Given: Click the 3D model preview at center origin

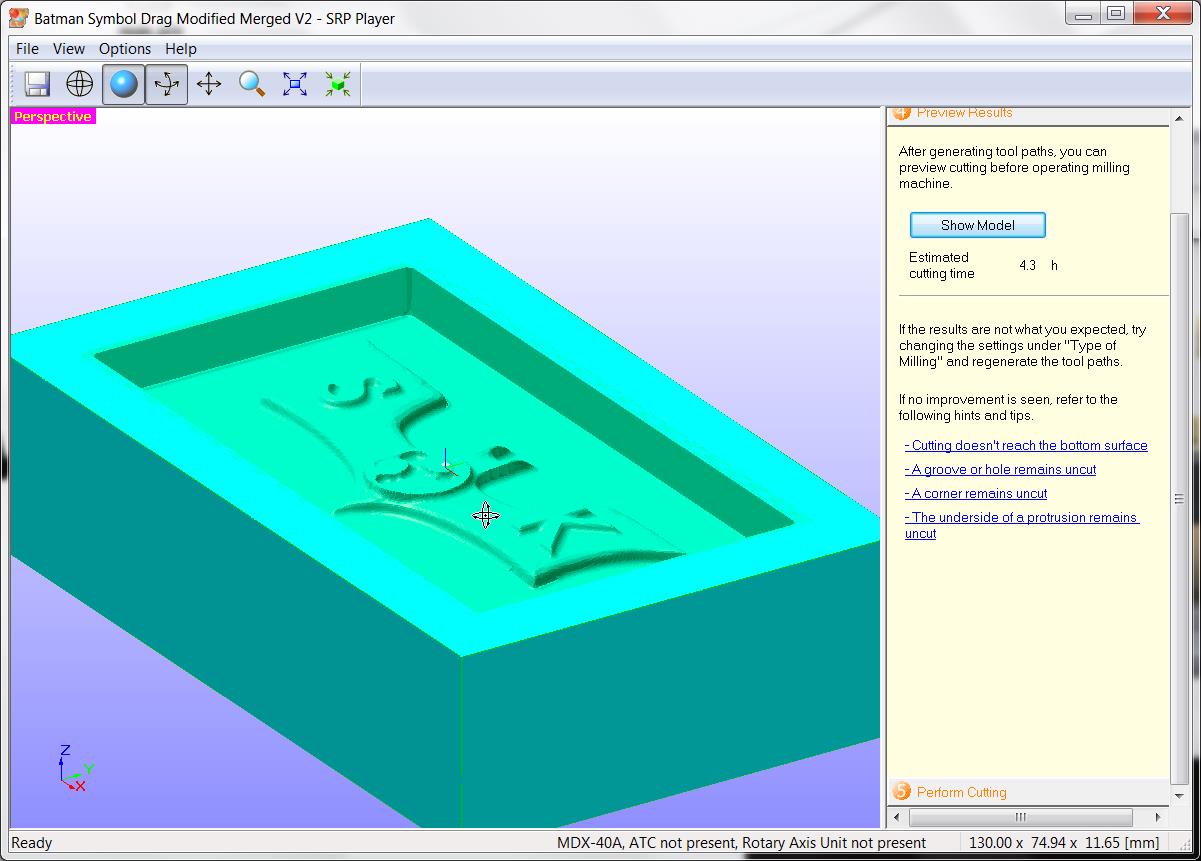Looking at the screenshot, I should click(x=445, y=467).
